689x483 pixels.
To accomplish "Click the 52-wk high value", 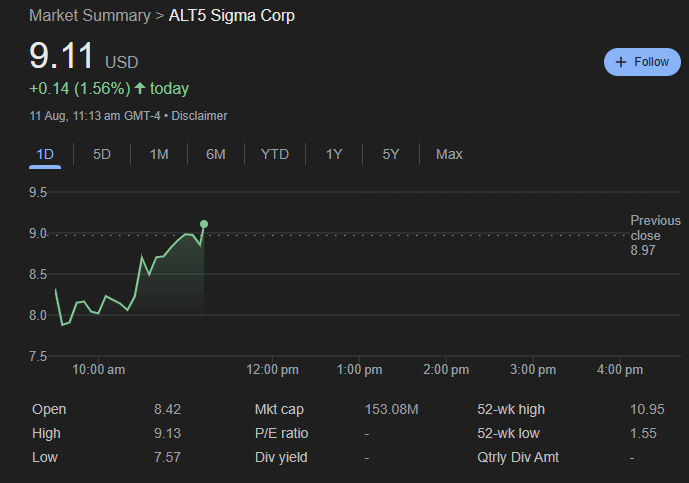I will pos(648,409).
